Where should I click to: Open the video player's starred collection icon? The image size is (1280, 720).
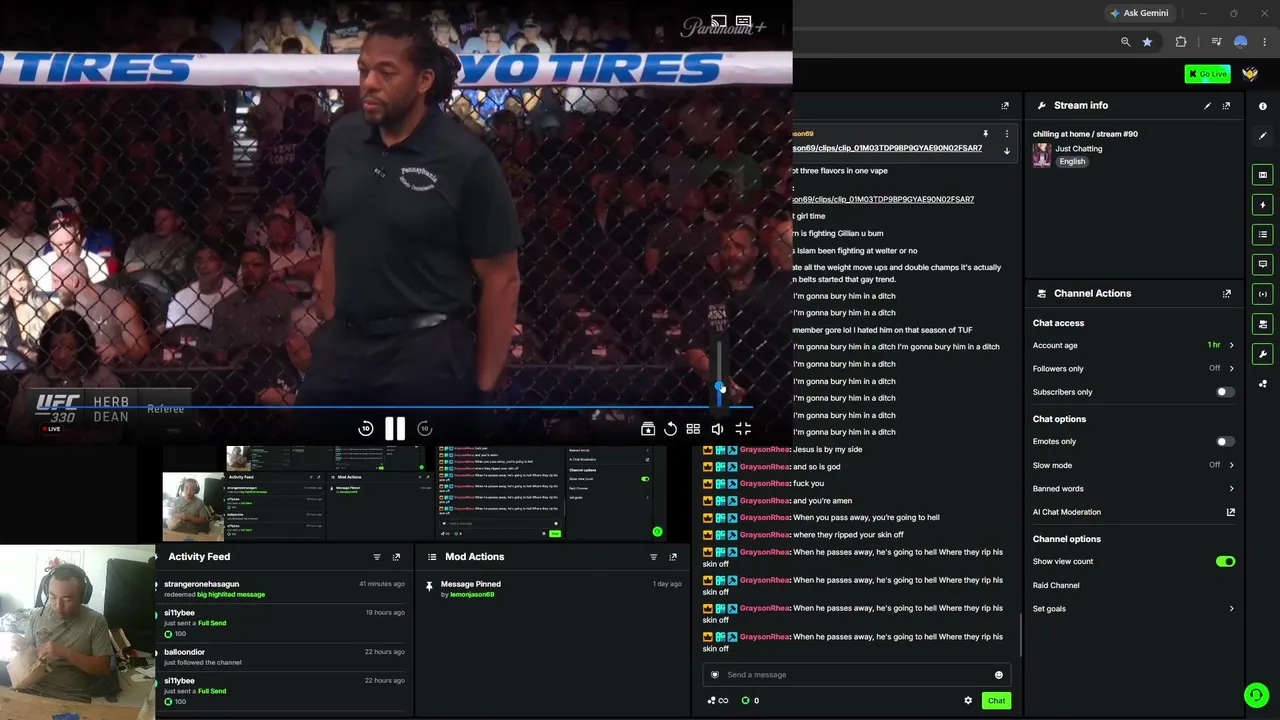coord(648,429)
